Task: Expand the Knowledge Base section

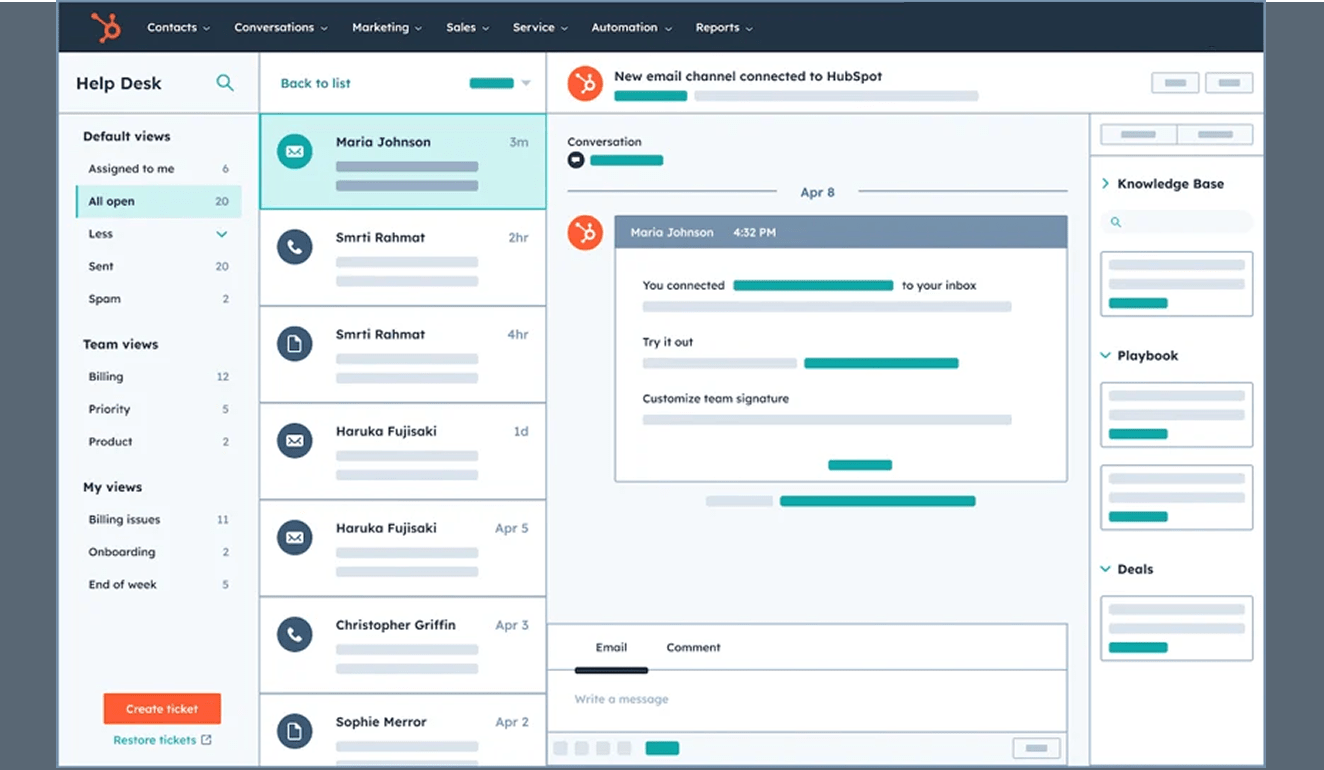Action: click(x=1105, y=184)
